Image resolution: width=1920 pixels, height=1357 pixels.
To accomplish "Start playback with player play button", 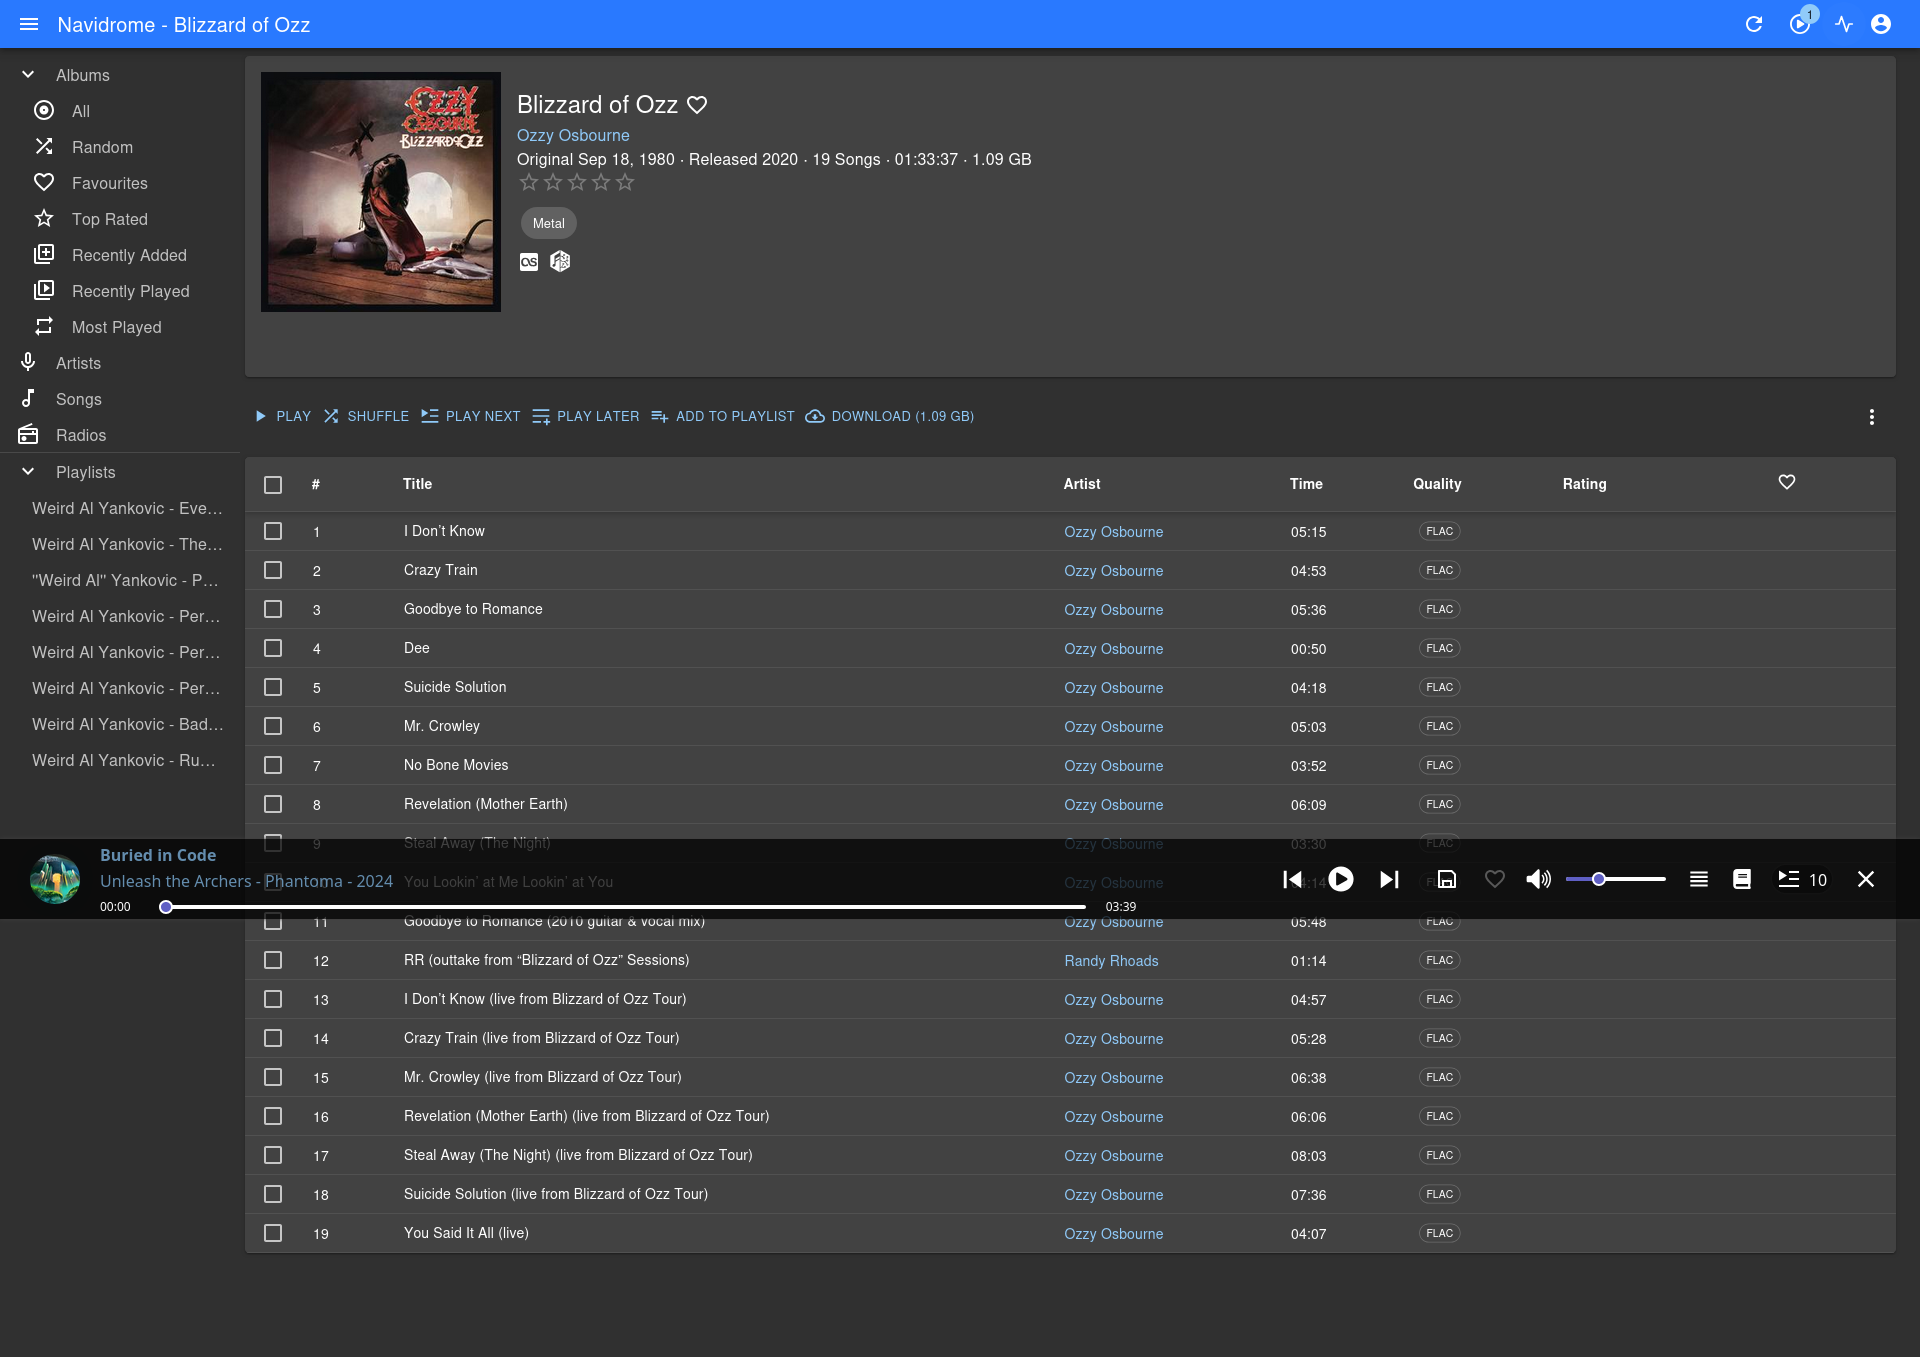I will pos(1341,879).
